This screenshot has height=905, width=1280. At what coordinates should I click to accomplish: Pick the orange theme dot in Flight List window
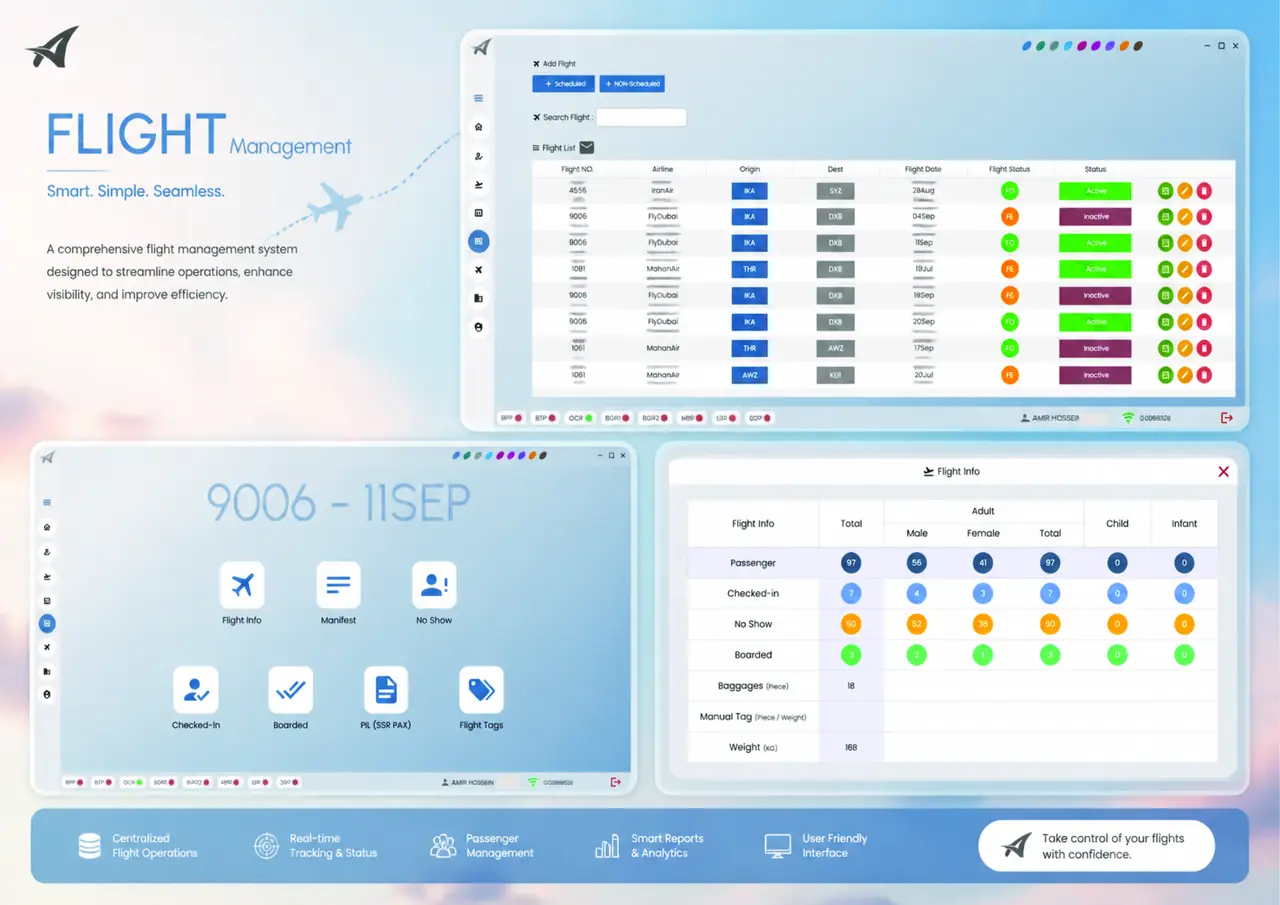click(x=1125, y=46)
